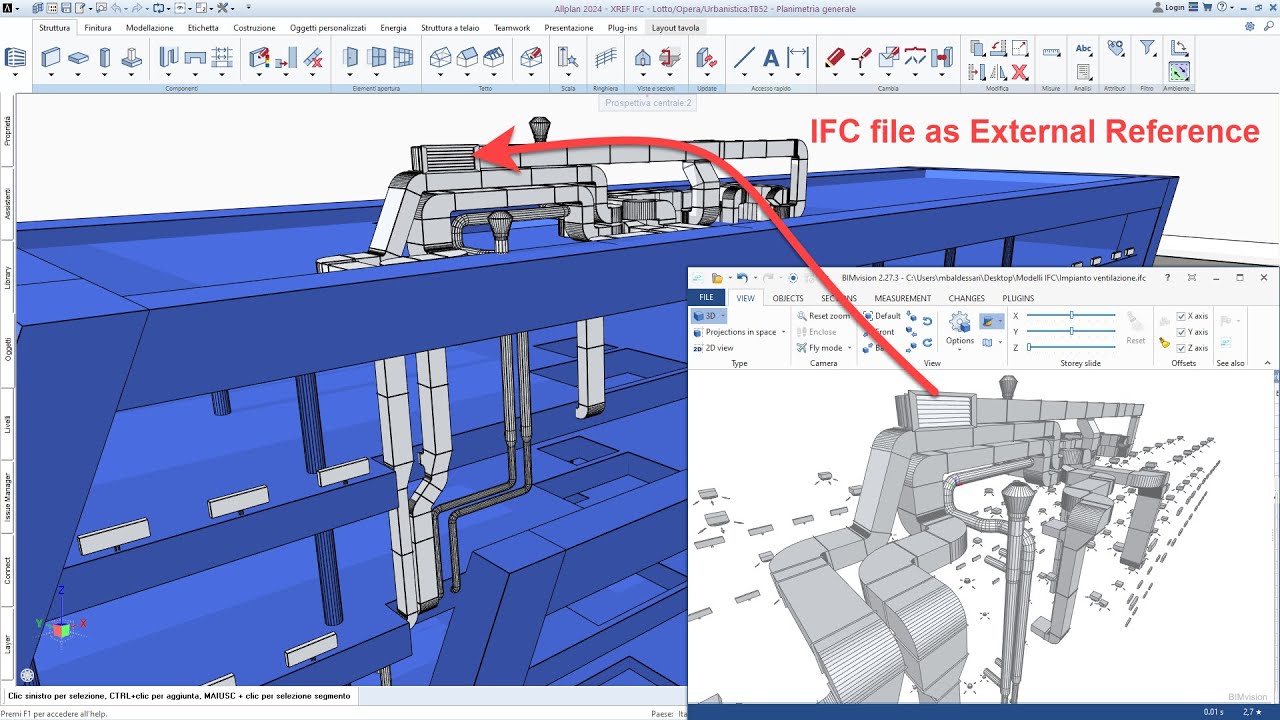1280x720 pixels.
Task: Click the rotate left icon in BIMvision View
Action: point(927,321)
